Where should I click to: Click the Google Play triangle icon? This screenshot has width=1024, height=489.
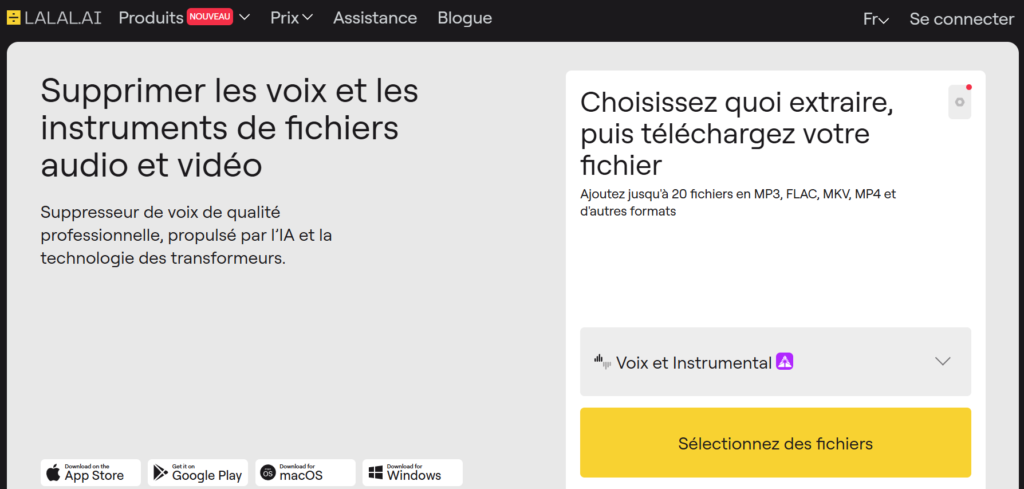[161, 472]
